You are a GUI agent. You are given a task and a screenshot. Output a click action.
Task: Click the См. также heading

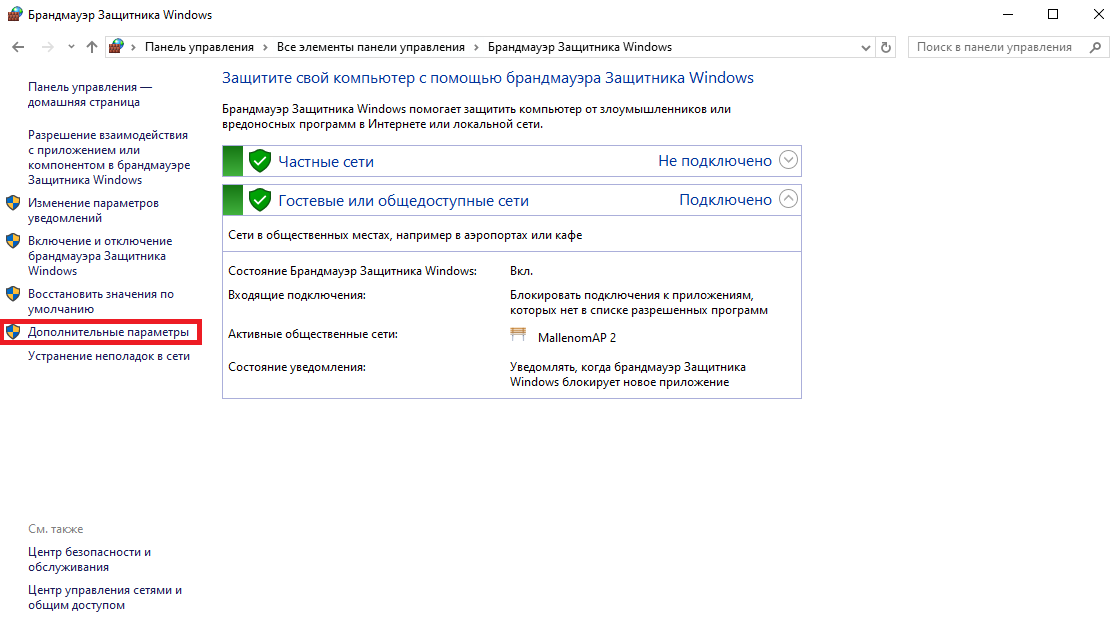point(56,529)
